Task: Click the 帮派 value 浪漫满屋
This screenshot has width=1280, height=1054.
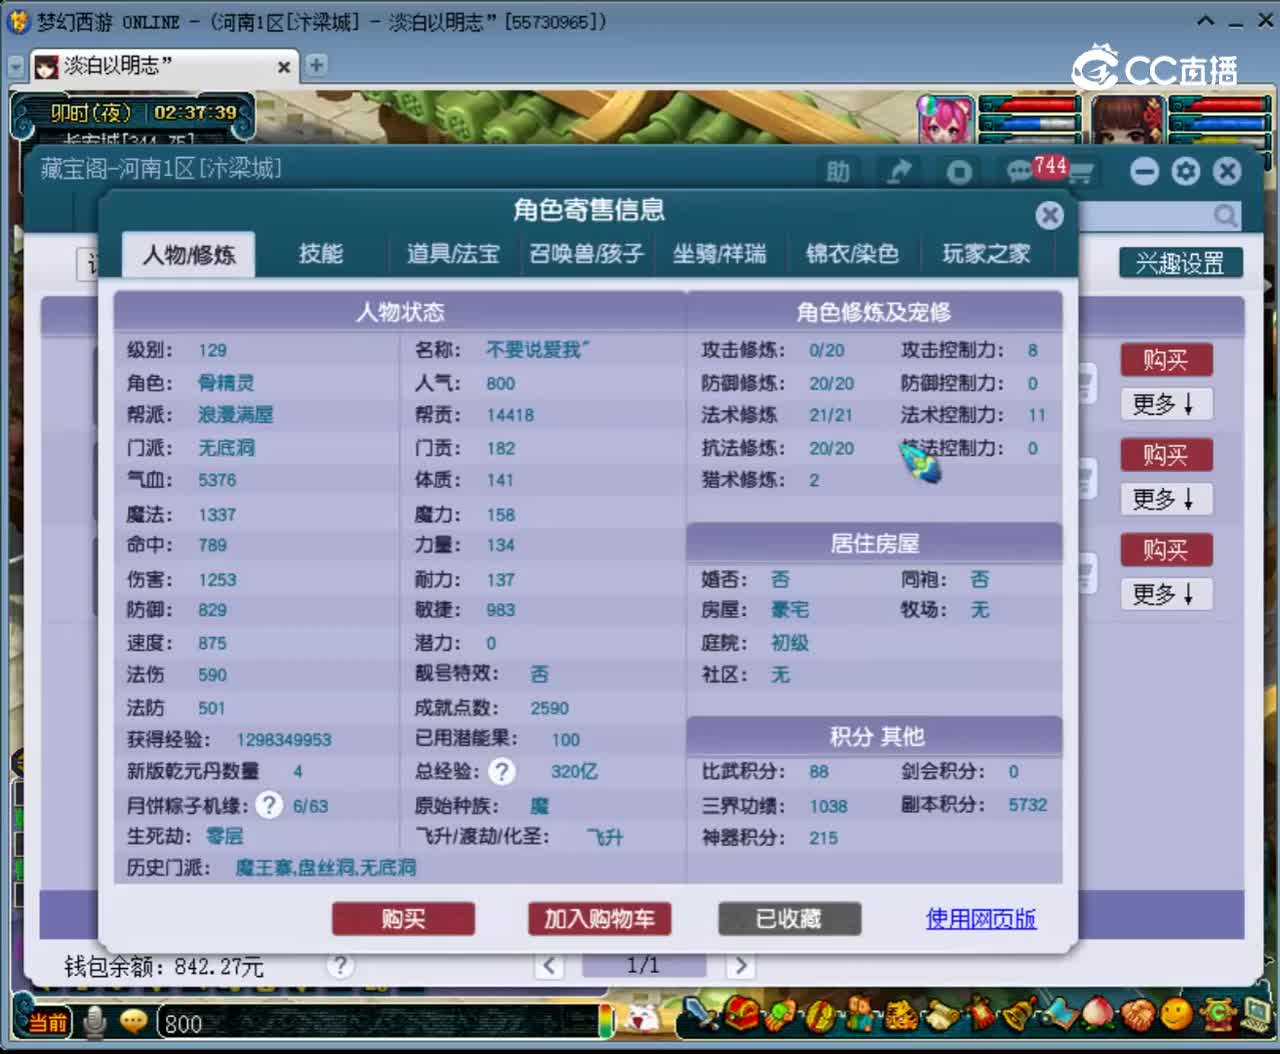Action: (235, 415)
